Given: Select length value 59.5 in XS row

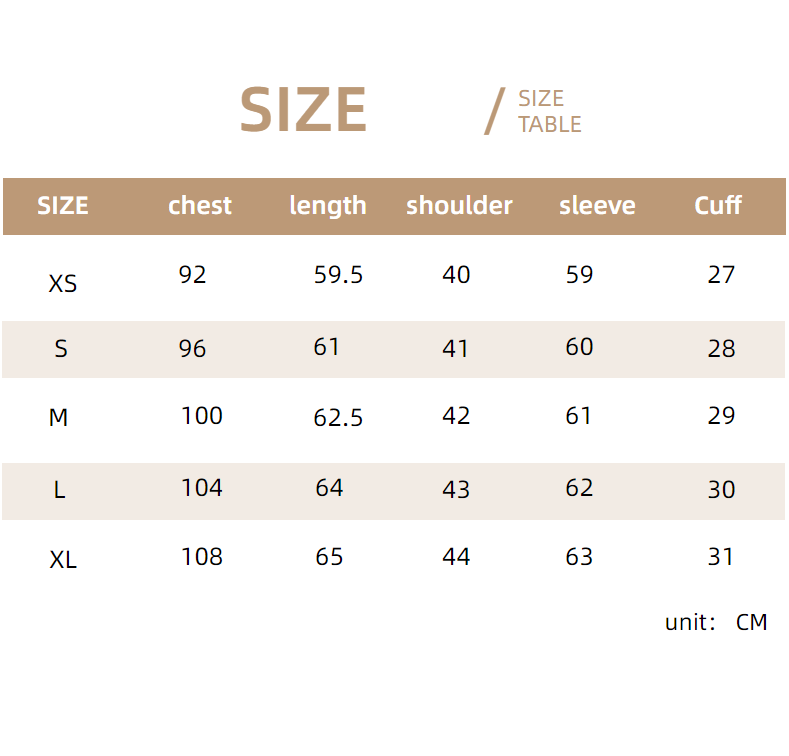Looking at the screenshot, I should point(338,275).
